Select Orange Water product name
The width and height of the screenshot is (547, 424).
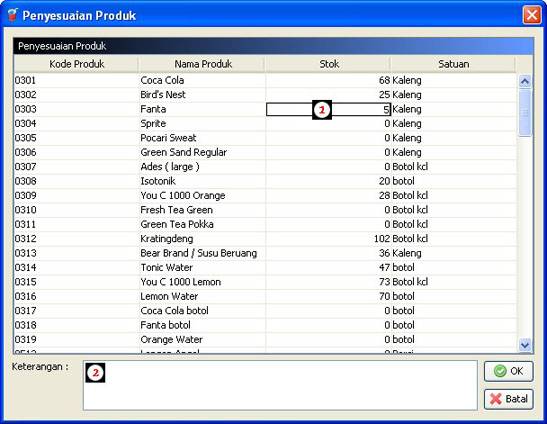tap(171, 340)
